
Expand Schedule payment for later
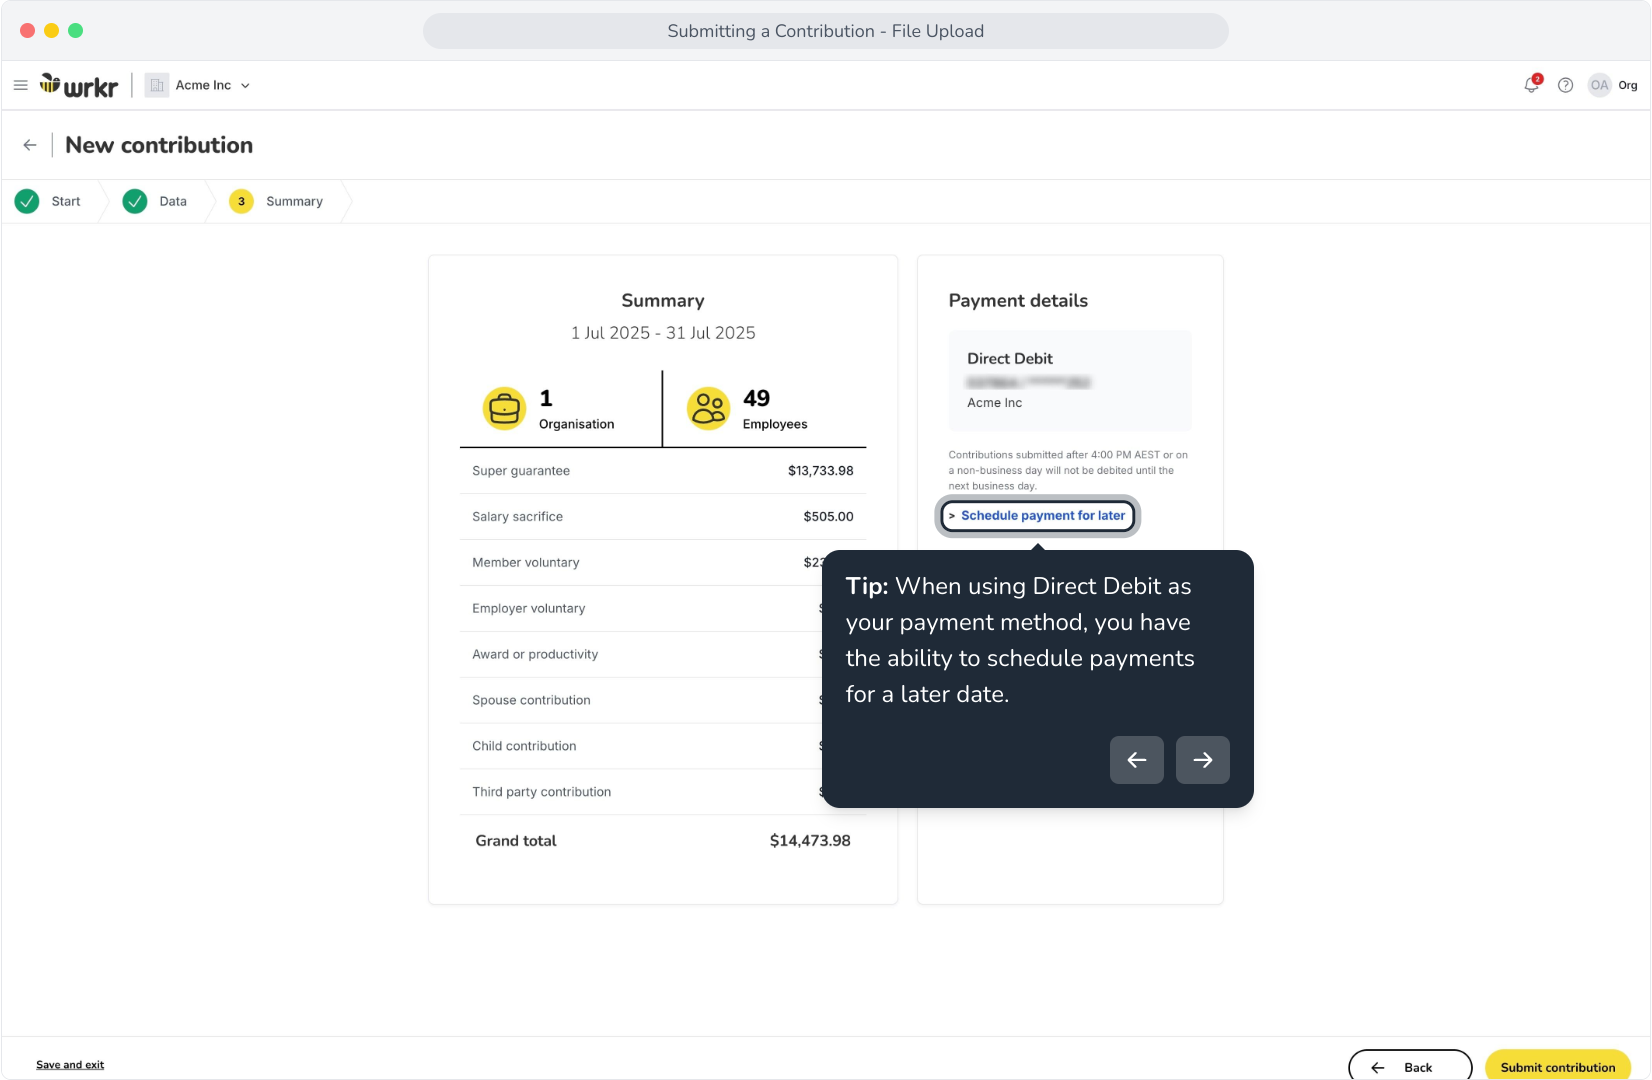coord(1038,516)
